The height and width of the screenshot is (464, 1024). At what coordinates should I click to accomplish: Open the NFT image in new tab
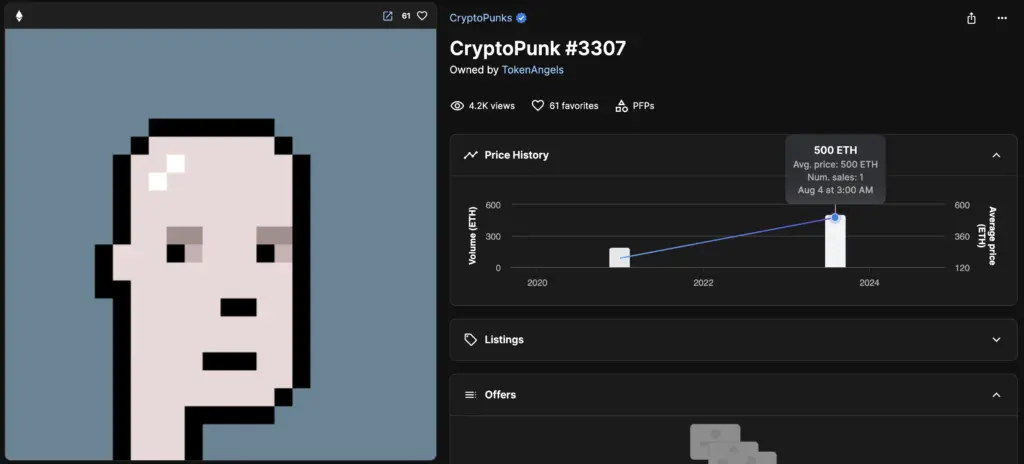click(x=387, y=16)
